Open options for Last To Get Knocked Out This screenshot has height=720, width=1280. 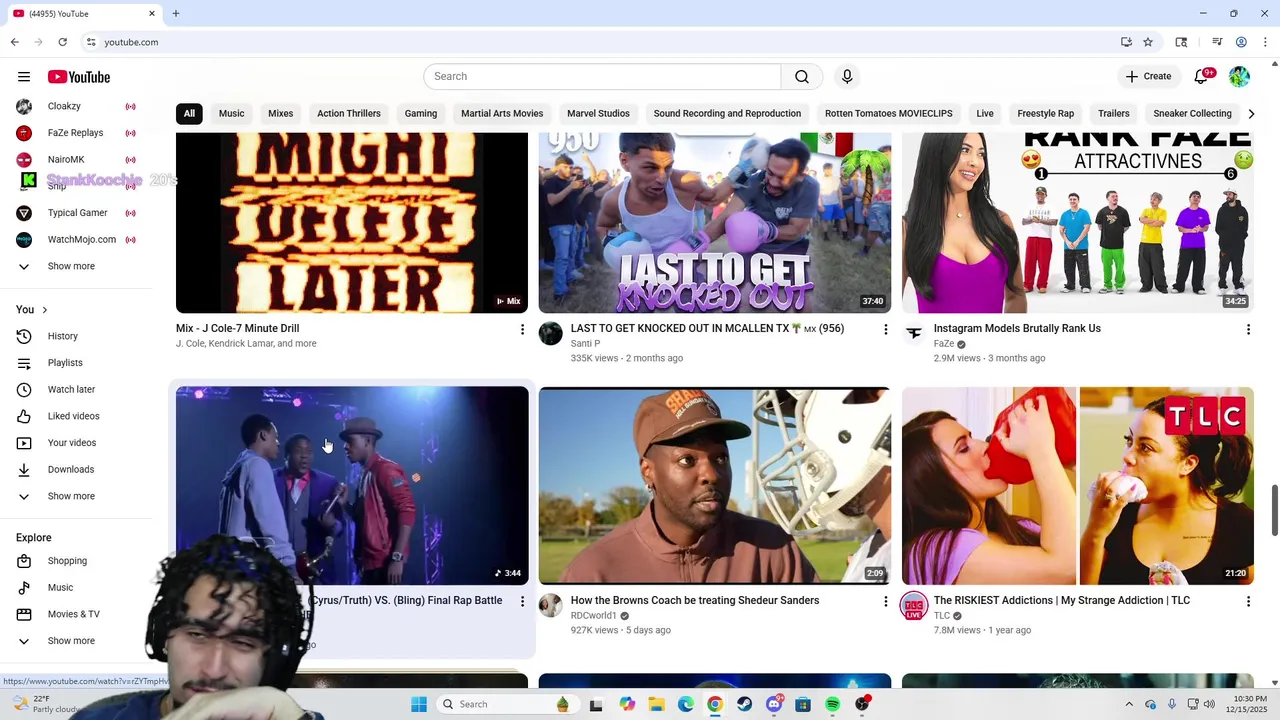[885, 329]
